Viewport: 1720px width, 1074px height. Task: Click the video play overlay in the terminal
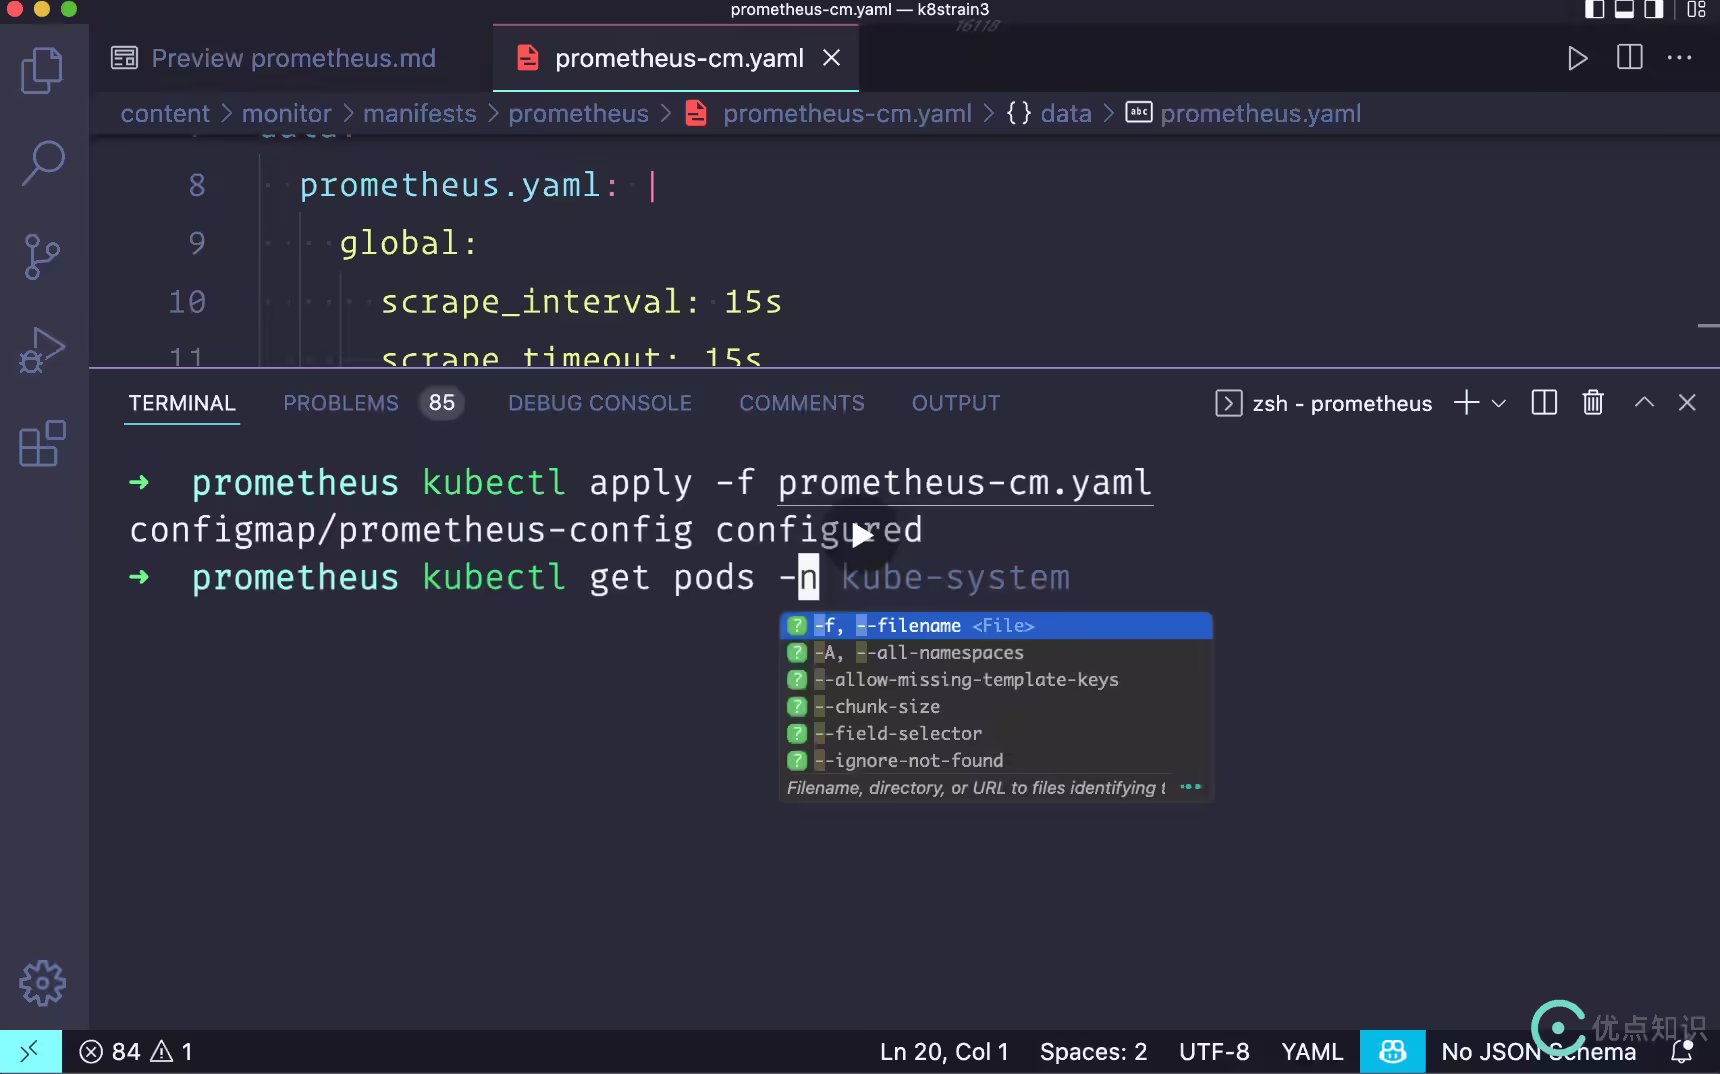tap(862, 535)
